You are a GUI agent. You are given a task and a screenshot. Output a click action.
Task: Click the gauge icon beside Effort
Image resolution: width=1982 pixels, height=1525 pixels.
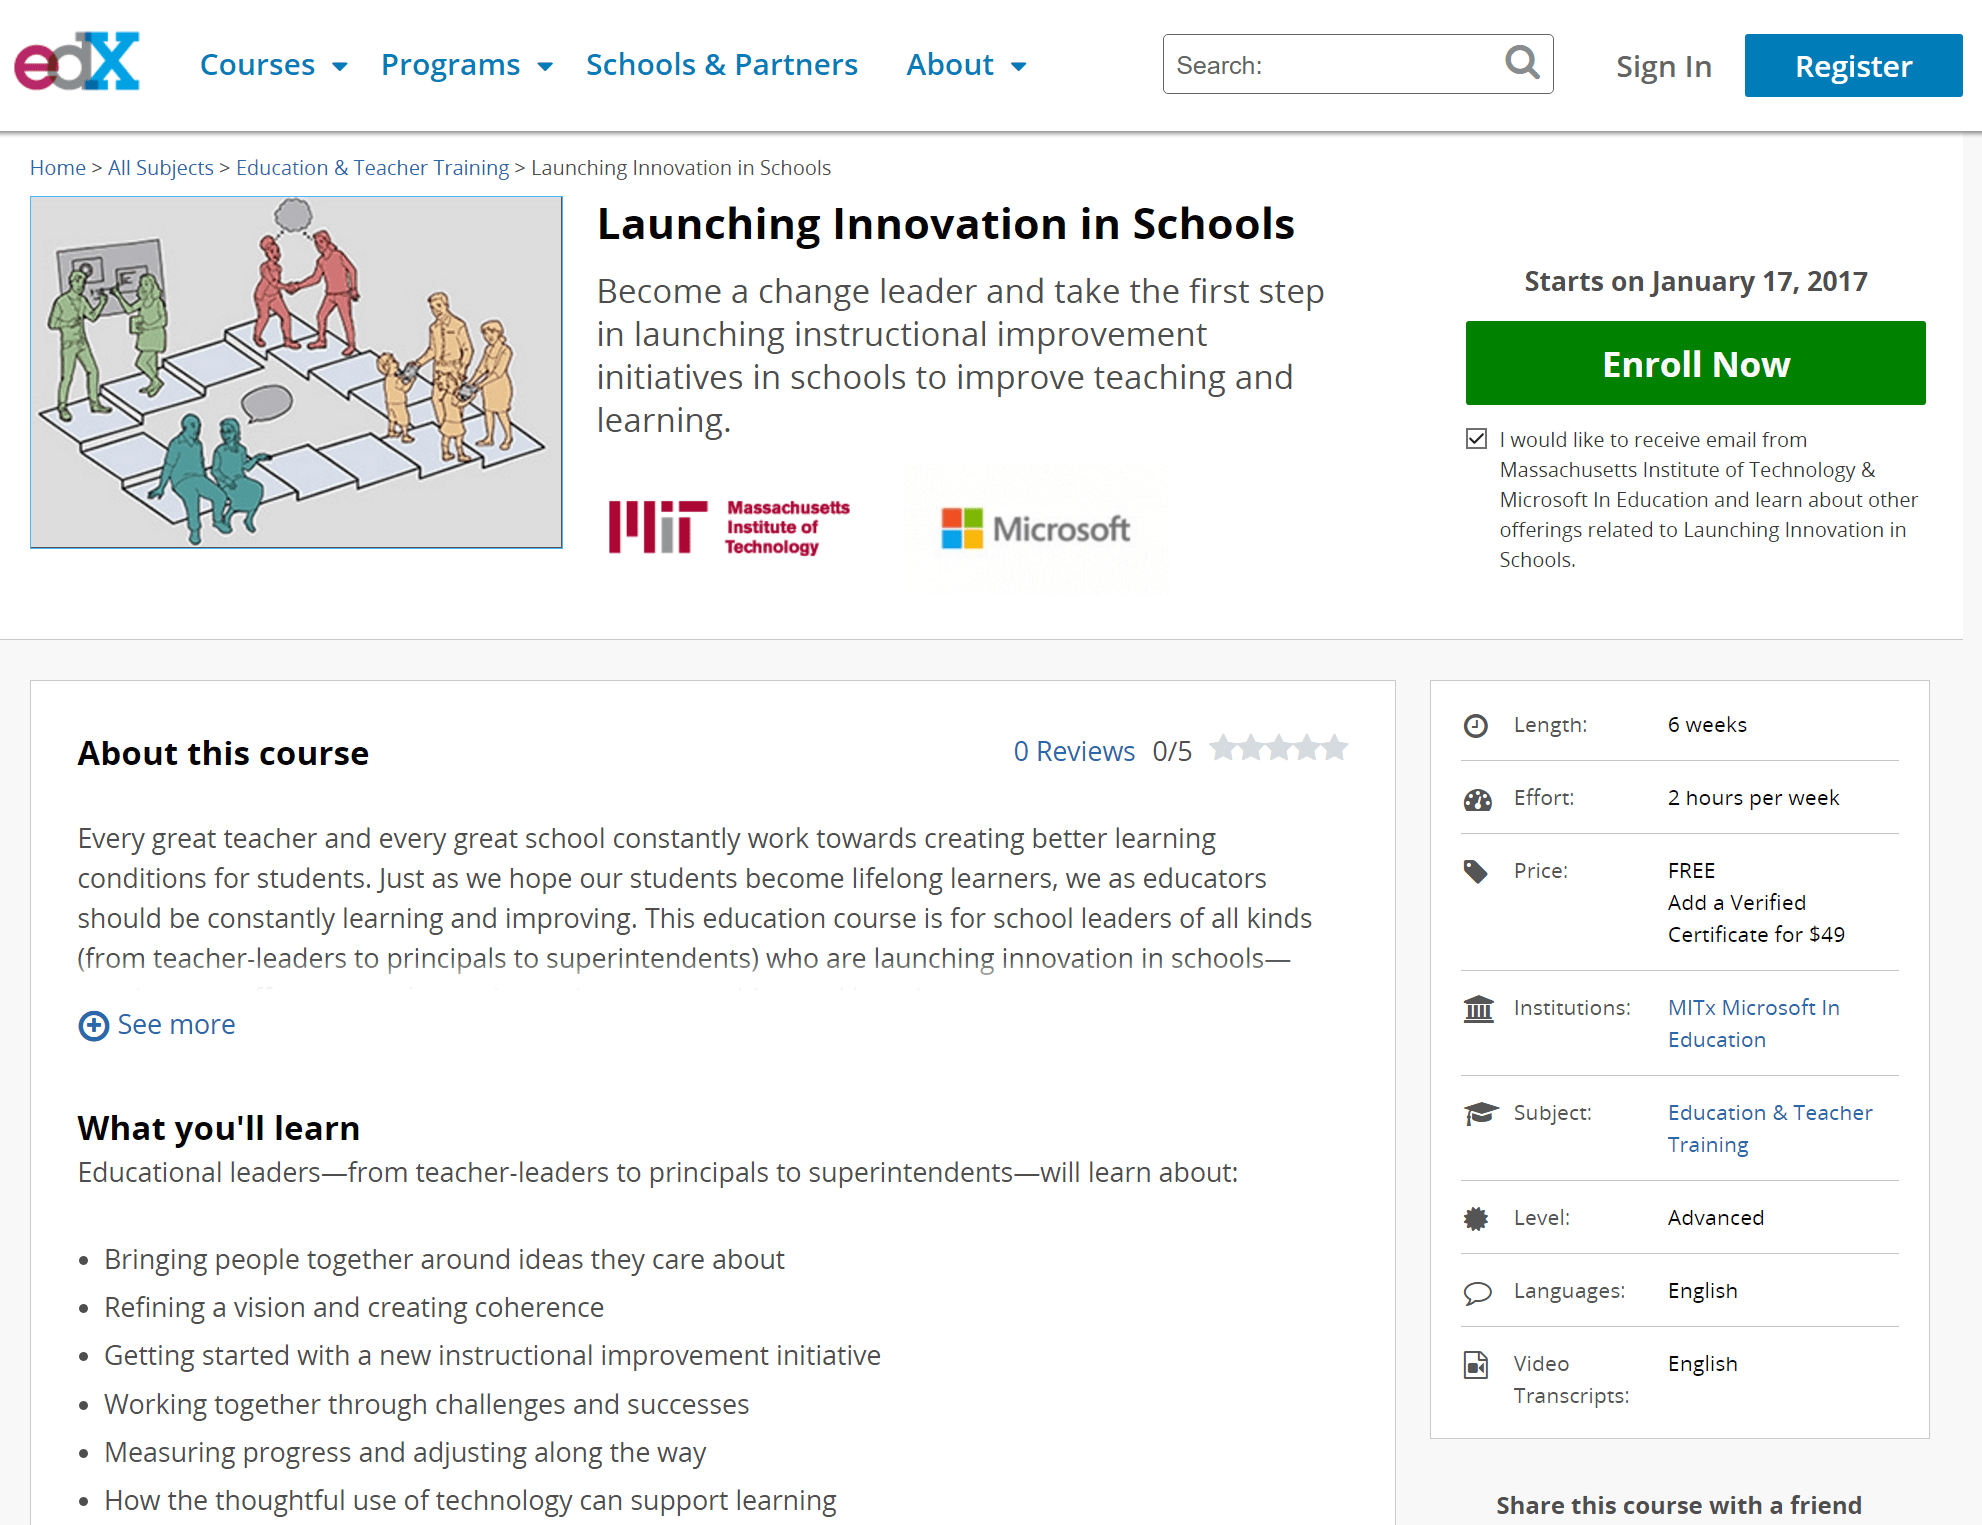point(1477,799)
